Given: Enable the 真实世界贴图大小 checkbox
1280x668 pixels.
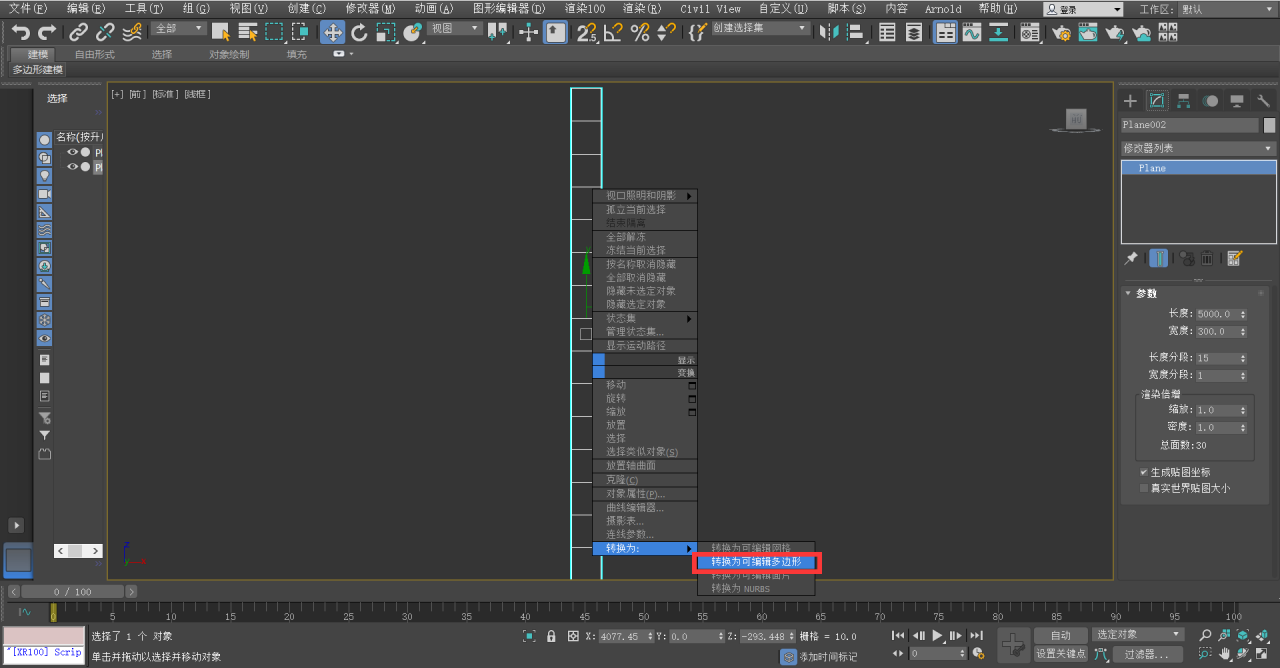Looking at the screenshot, I should (x=1144, y=488).
